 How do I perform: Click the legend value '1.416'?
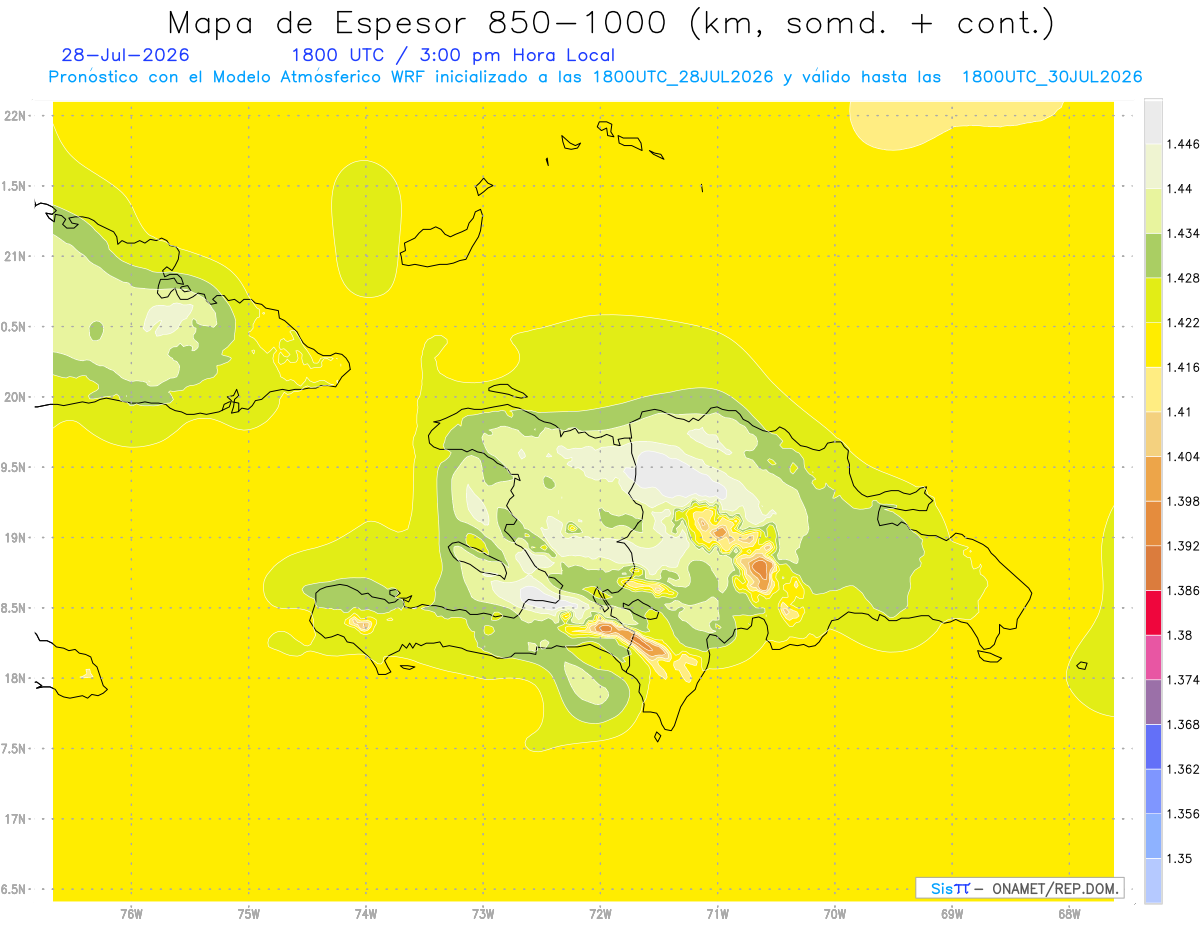tap(1184, 367)
